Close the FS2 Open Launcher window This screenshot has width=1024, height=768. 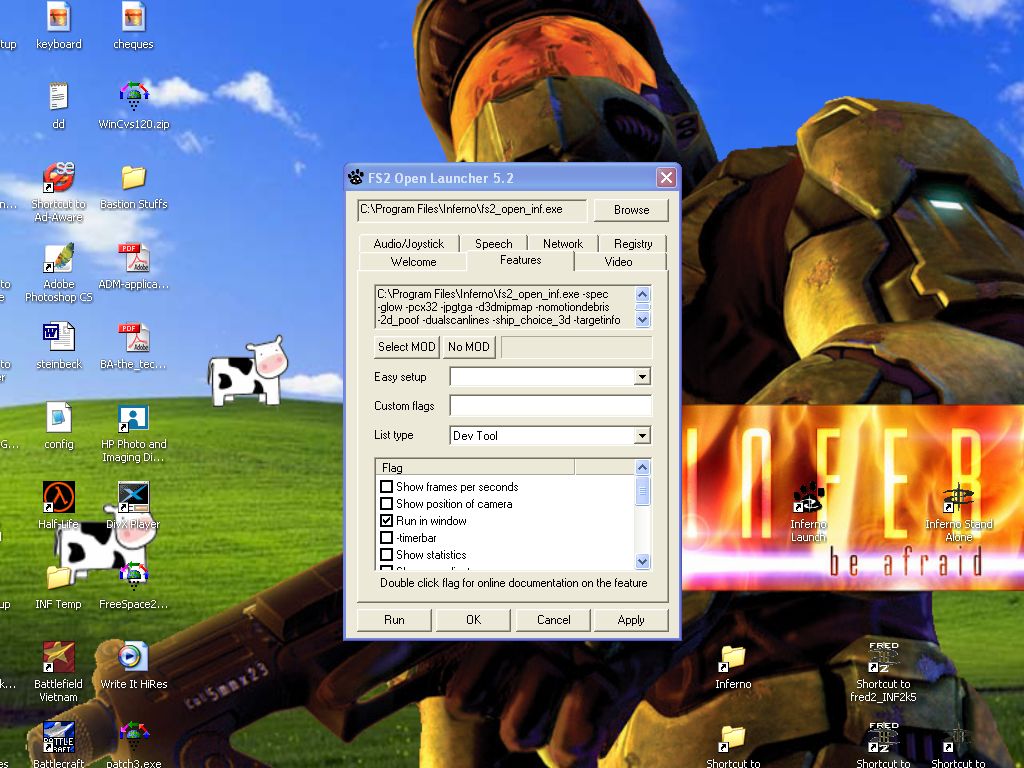(x=666, y=178)
